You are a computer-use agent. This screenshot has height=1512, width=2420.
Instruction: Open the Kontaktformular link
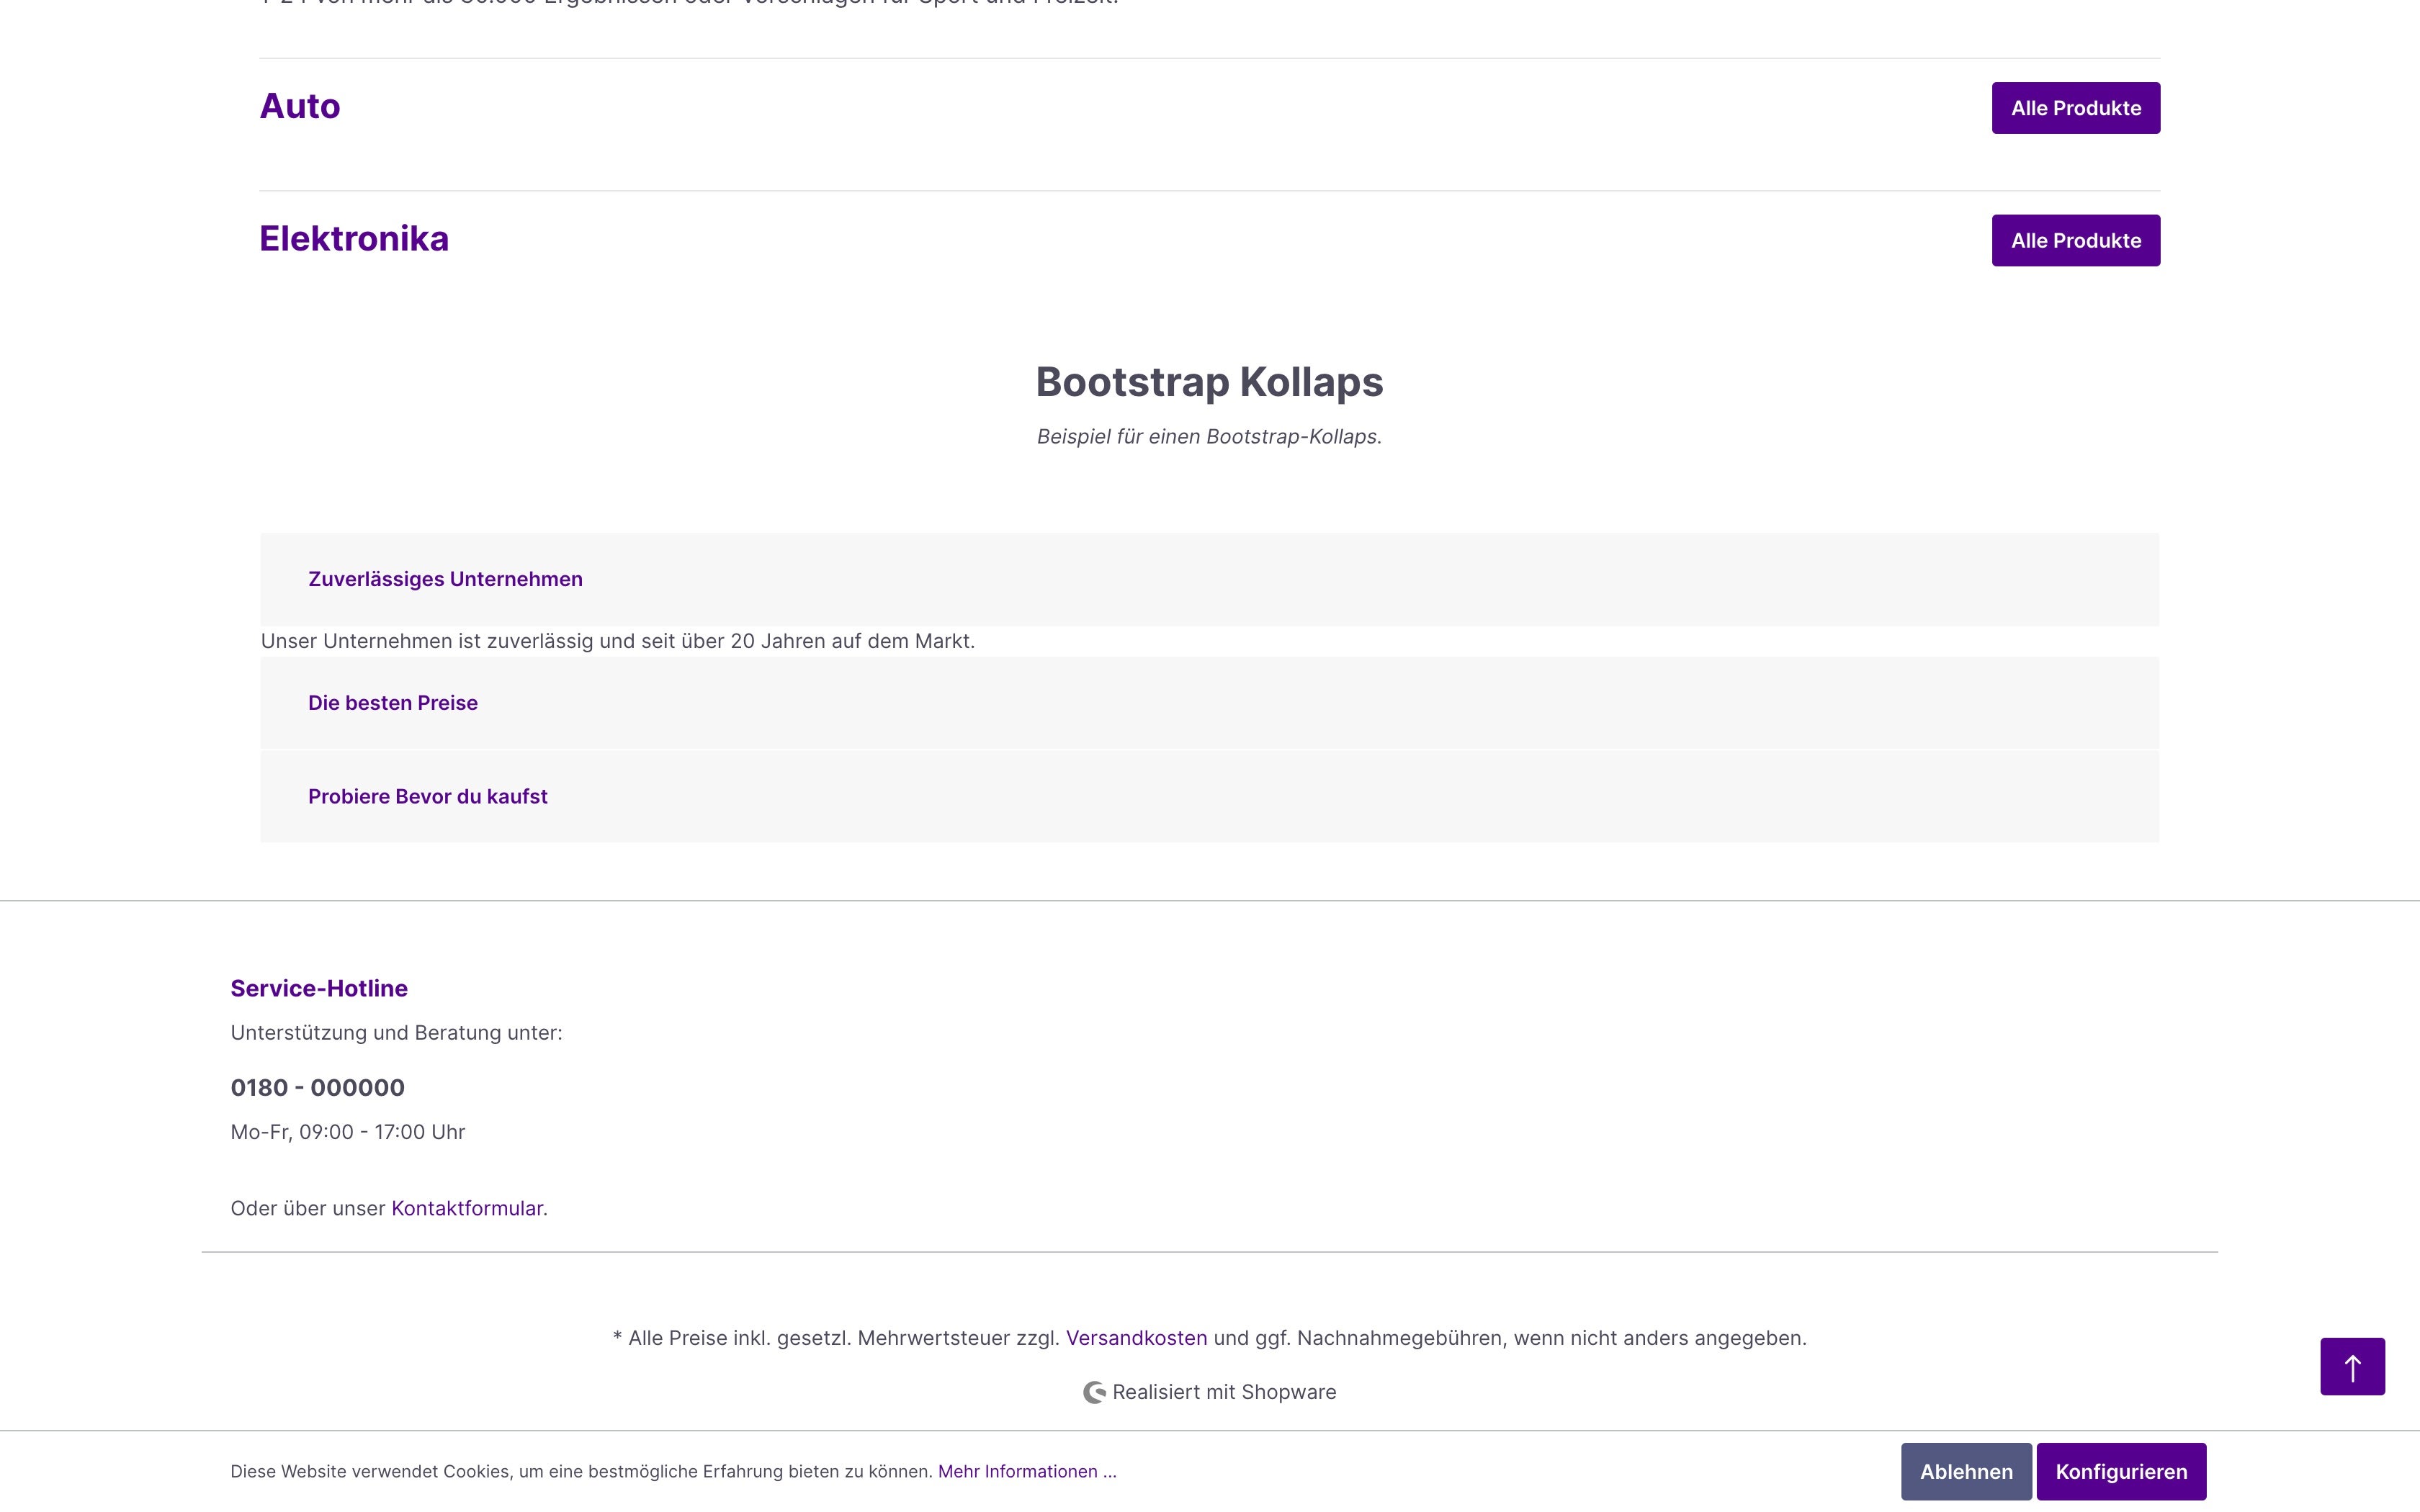[467, 1208]
